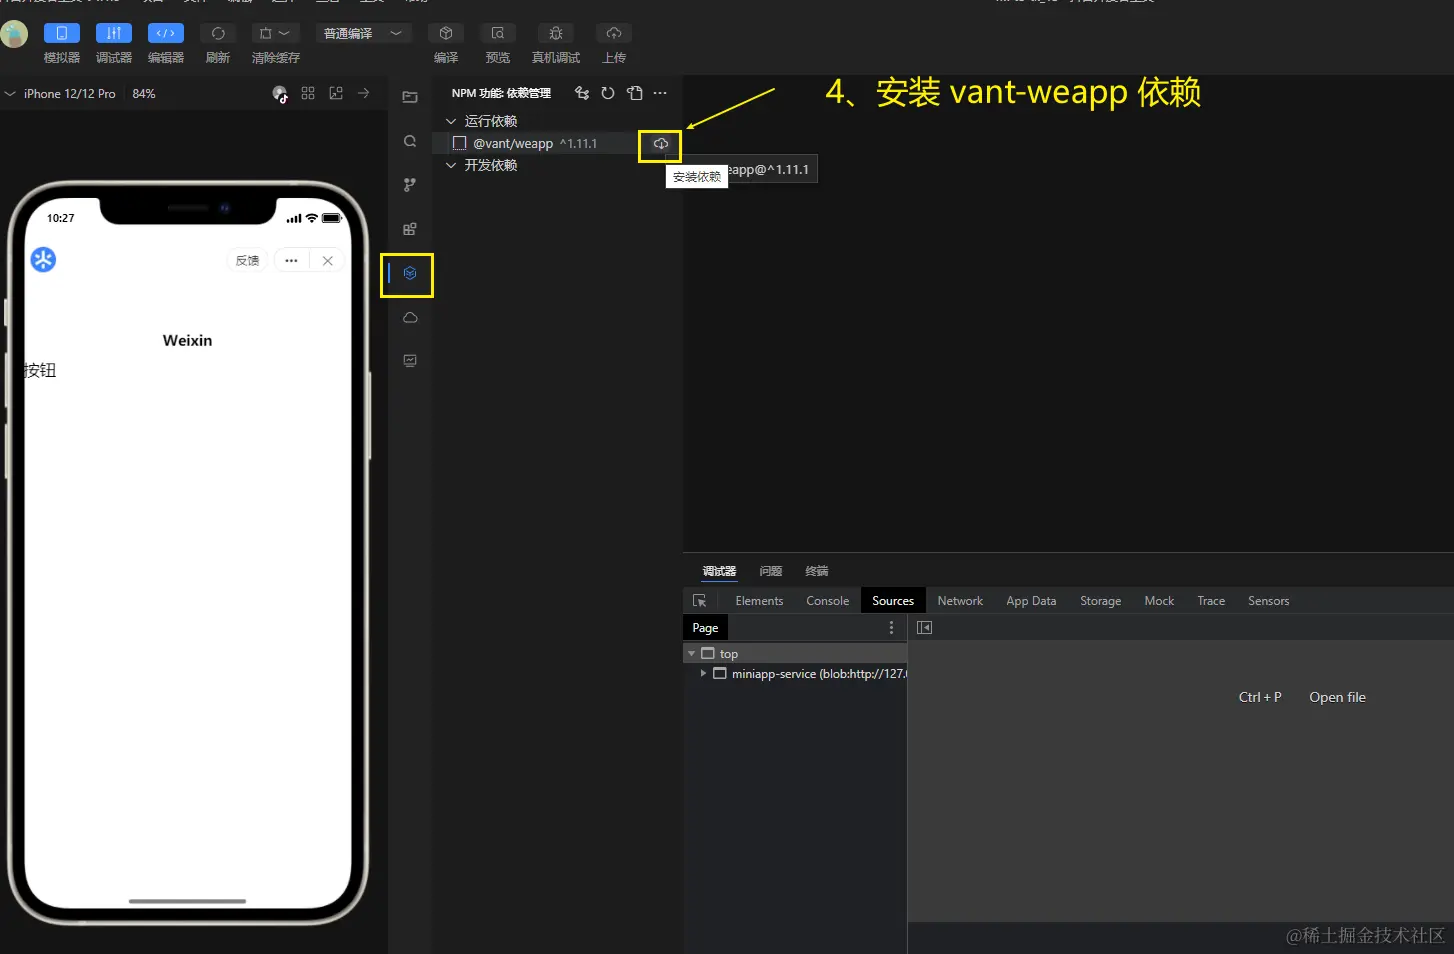The height and width of the screenshot is (954, 1454).
Task: Open the cloud development sidebar icon
Action: 410,317
